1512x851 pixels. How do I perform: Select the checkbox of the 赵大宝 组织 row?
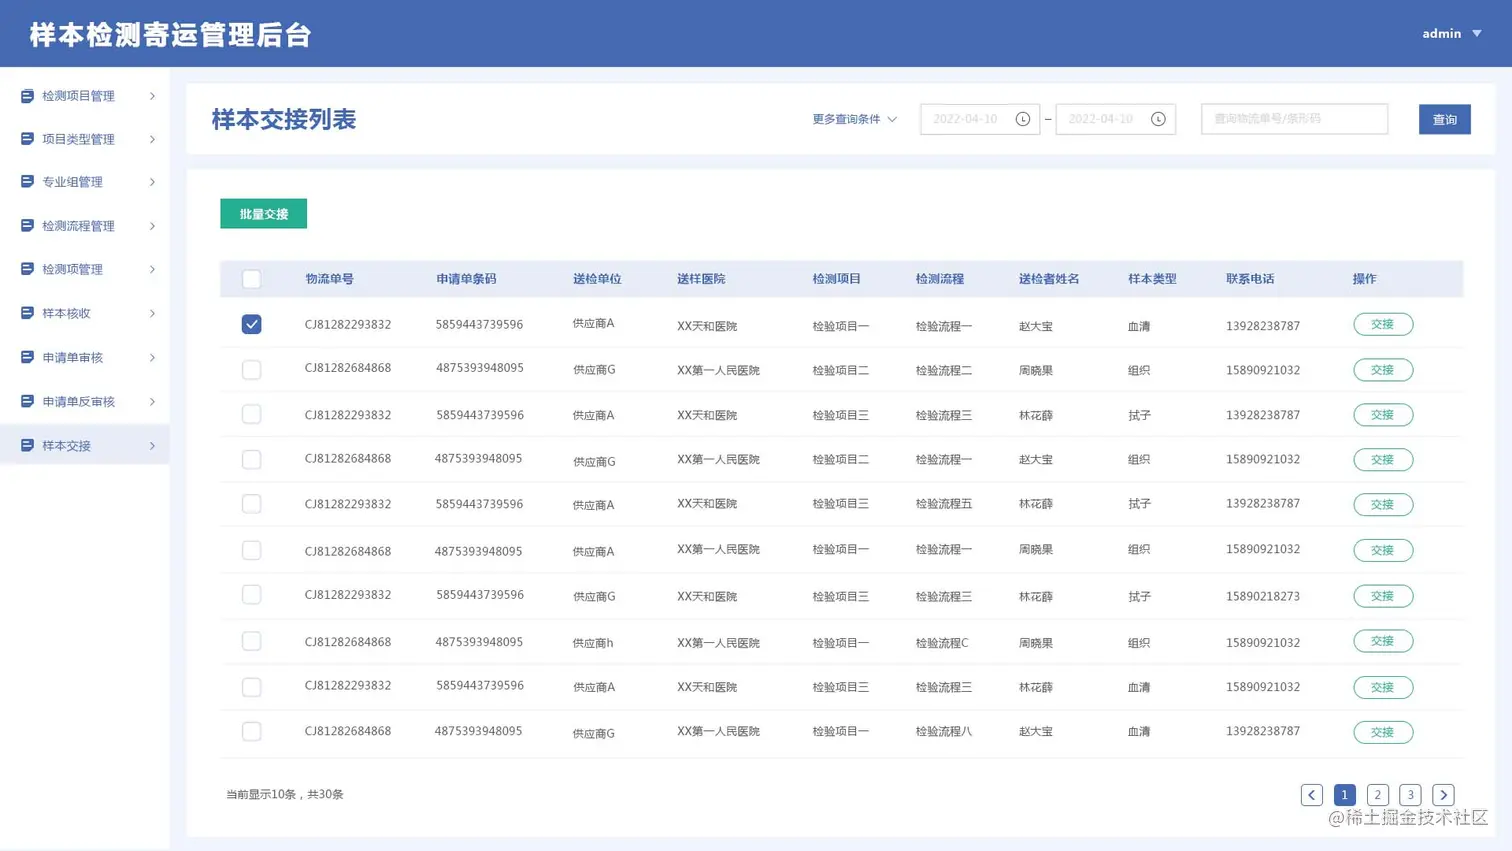(251, 460)
